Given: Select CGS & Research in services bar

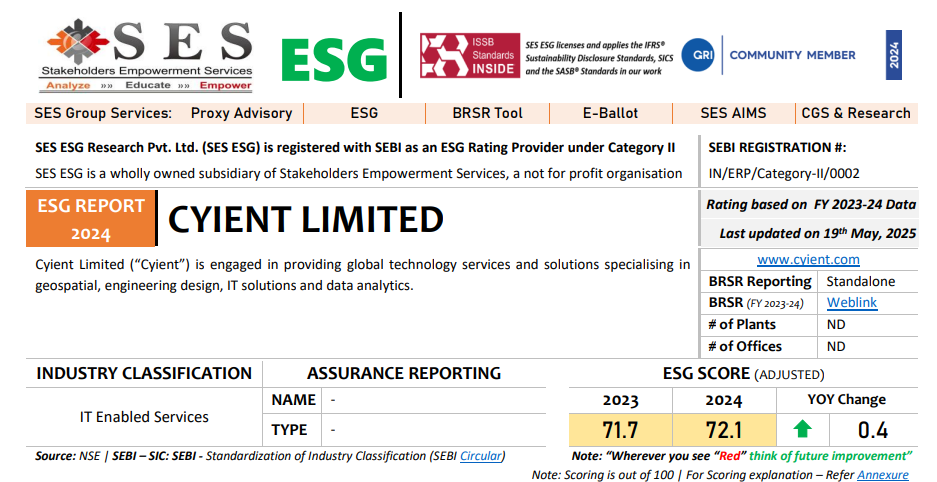Looking at the screenshot, I should 856,113.
